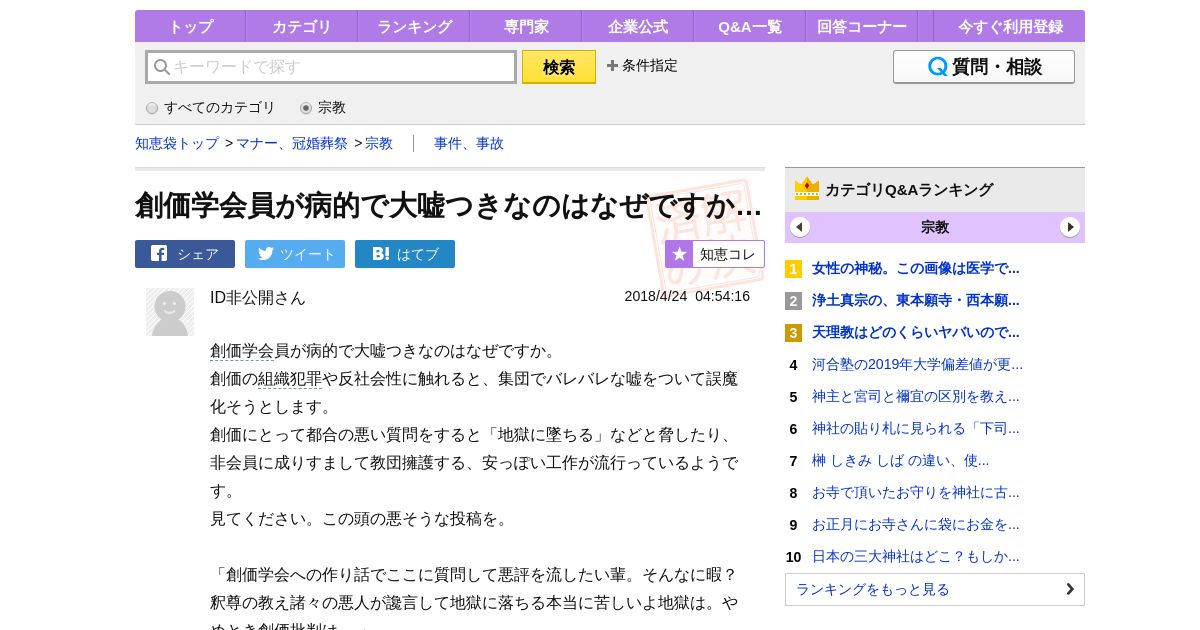
Task: Open the ランキング tab
Action: click(414, 26)
